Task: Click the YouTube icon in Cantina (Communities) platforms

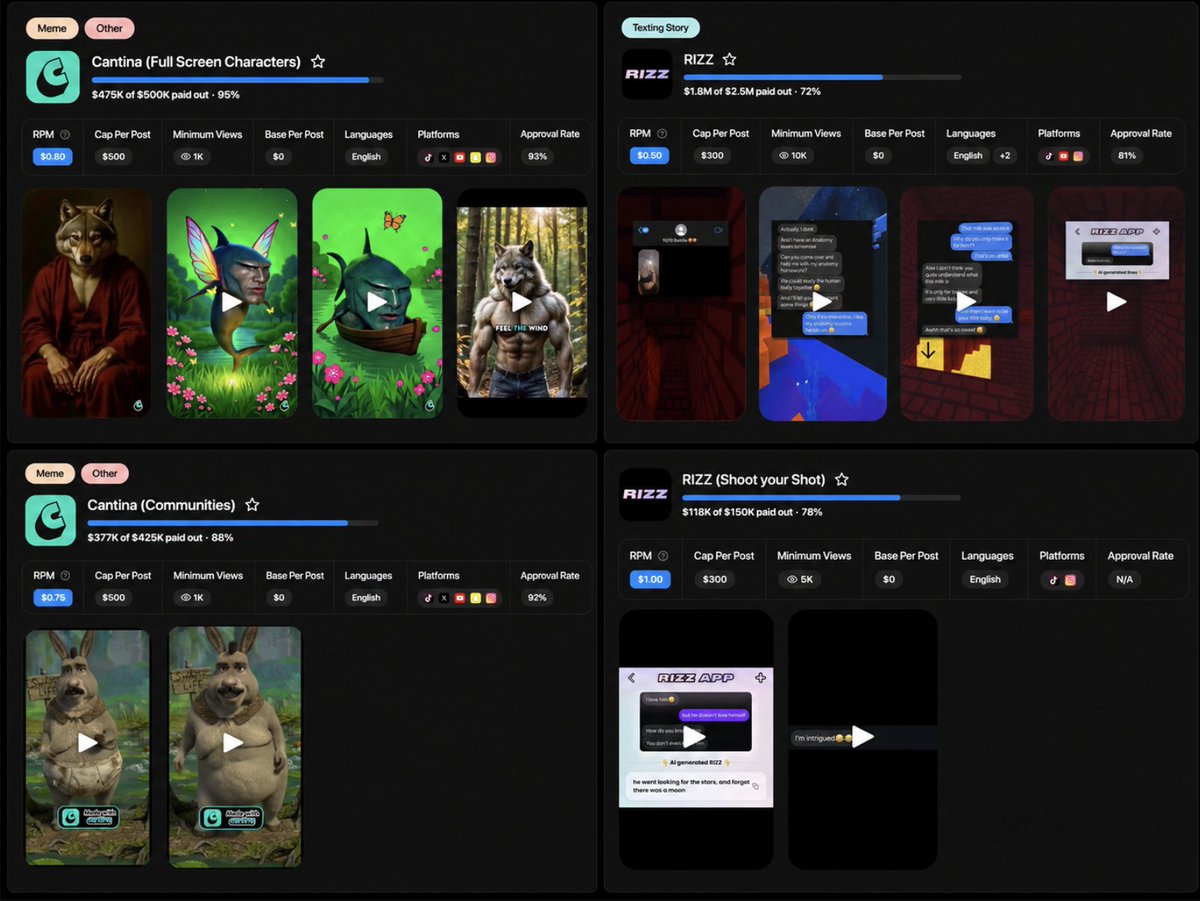Action: 460,598
